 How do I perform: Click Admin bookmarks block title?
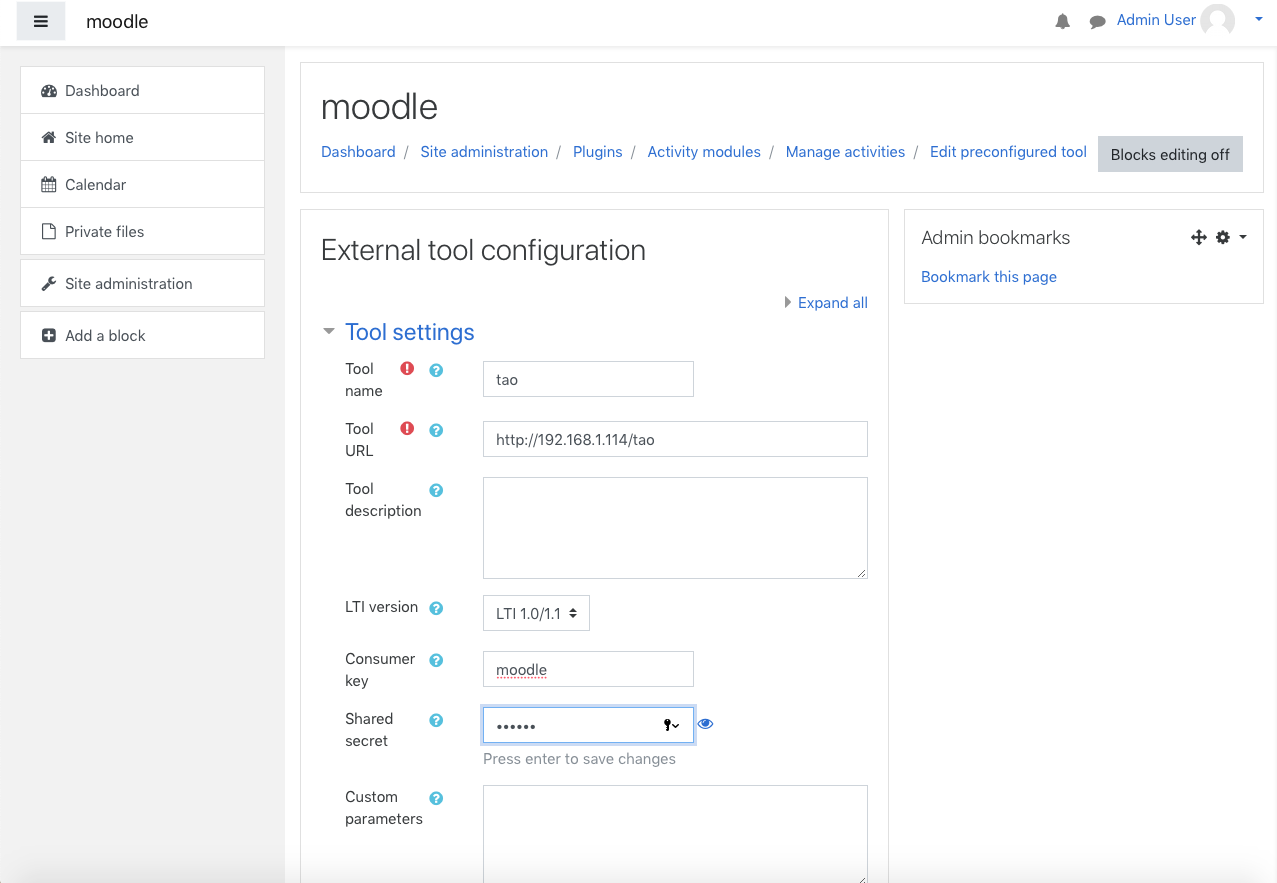pos(996,238)
